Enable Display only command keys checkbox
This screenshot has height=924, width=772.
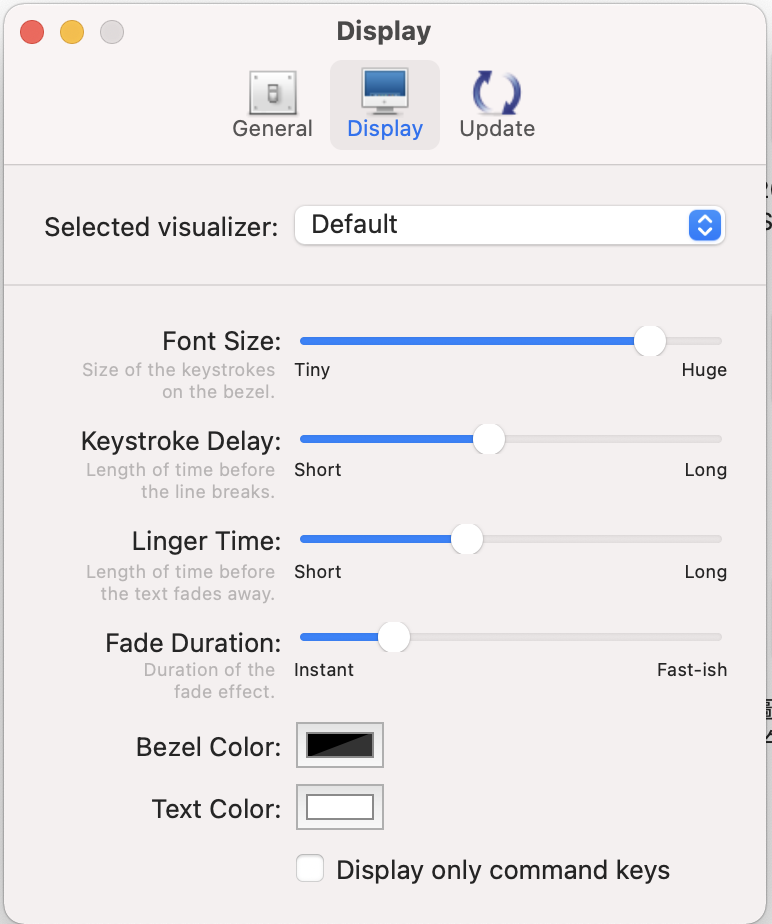click(310, 868)
